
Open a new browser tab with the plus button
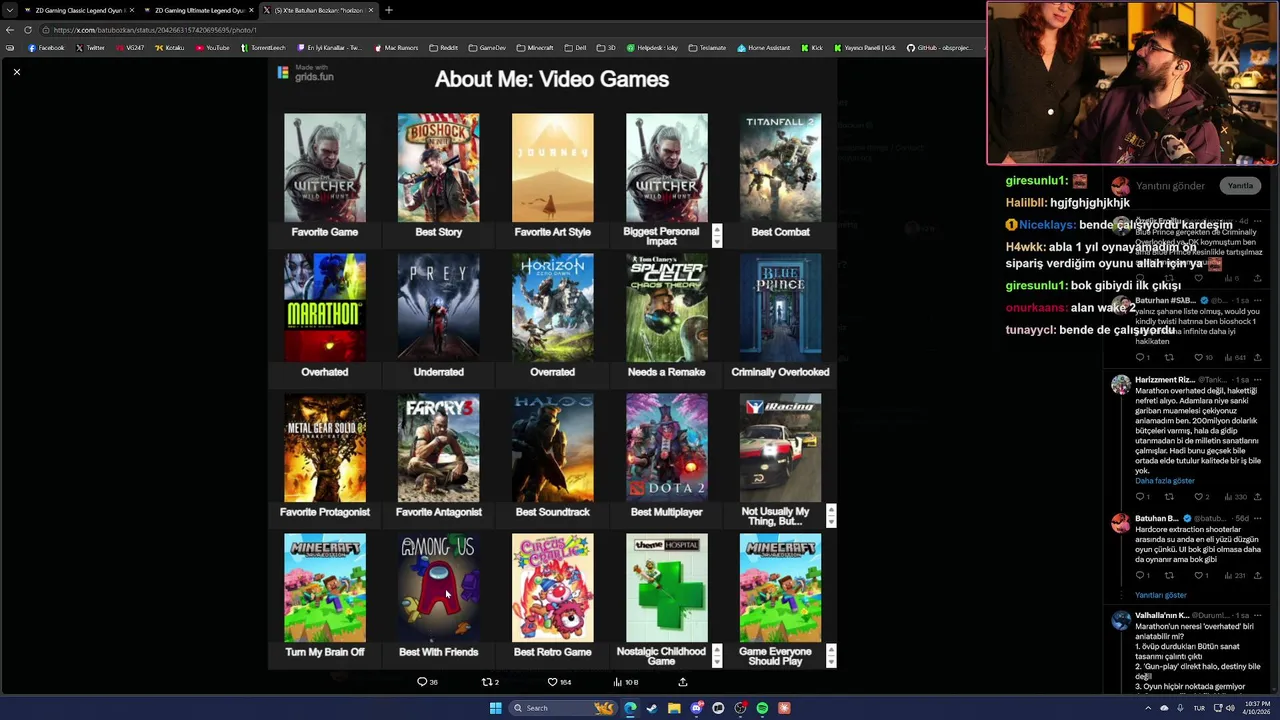pyautogui.click(x=389, y=10)
